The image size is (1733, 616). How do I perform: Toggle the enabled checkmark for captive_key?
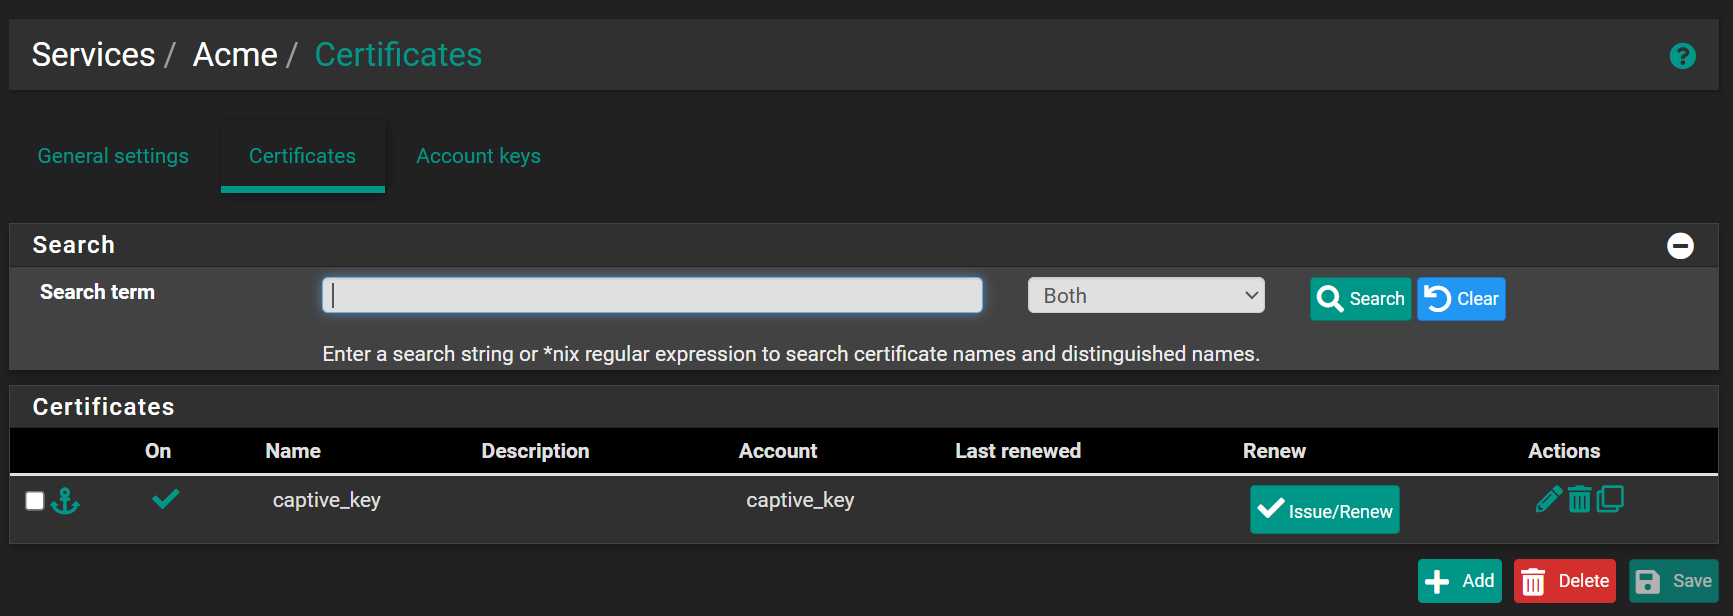165,498
